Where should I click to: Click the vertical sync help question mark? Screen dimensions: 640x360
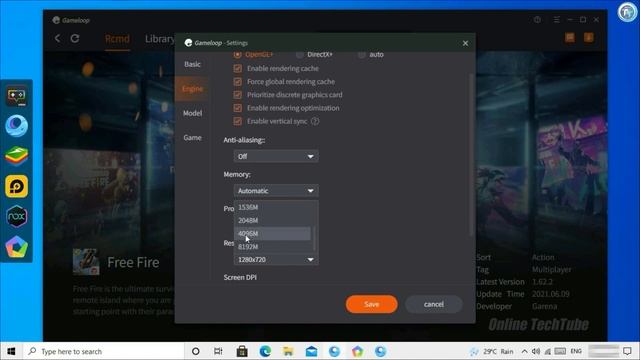(315, 121)
